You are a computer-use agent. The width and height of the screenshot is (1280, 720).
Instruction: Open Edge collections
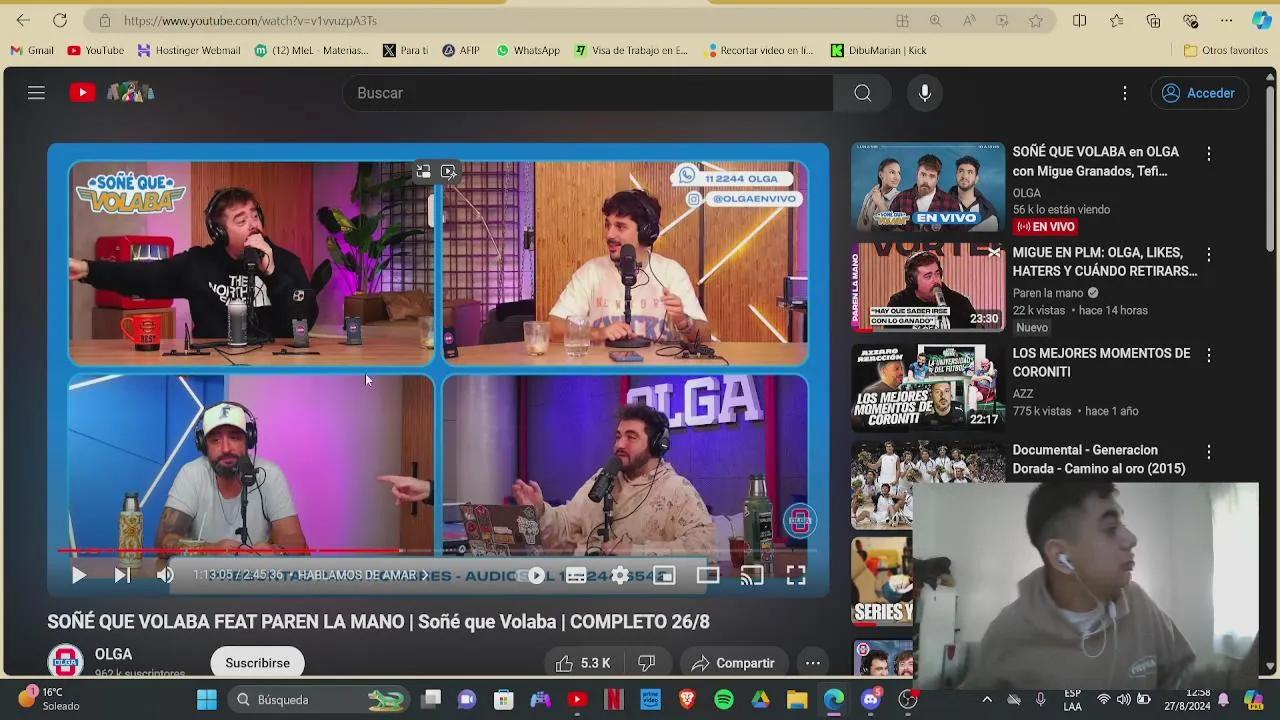[x=1153, y=20]
